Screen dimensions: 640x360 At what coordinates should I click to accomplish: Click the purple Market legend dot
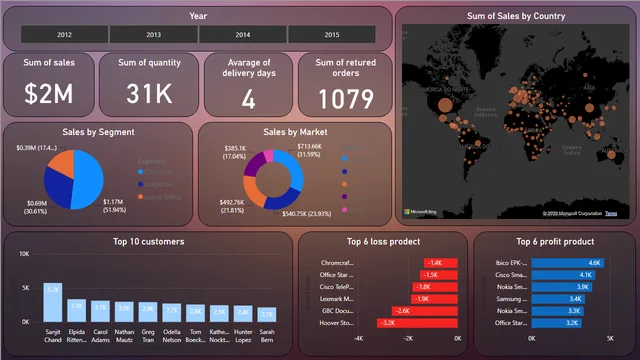pyautogui.click(x=344, y=197)
